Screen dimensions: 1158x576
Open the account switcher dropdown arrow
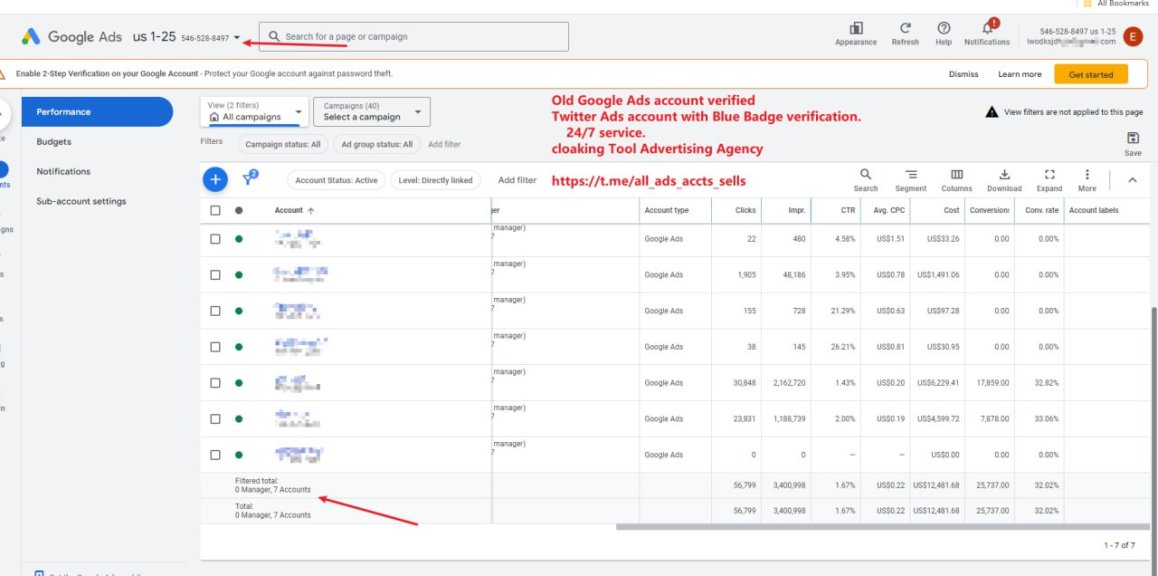coord(237,38)
